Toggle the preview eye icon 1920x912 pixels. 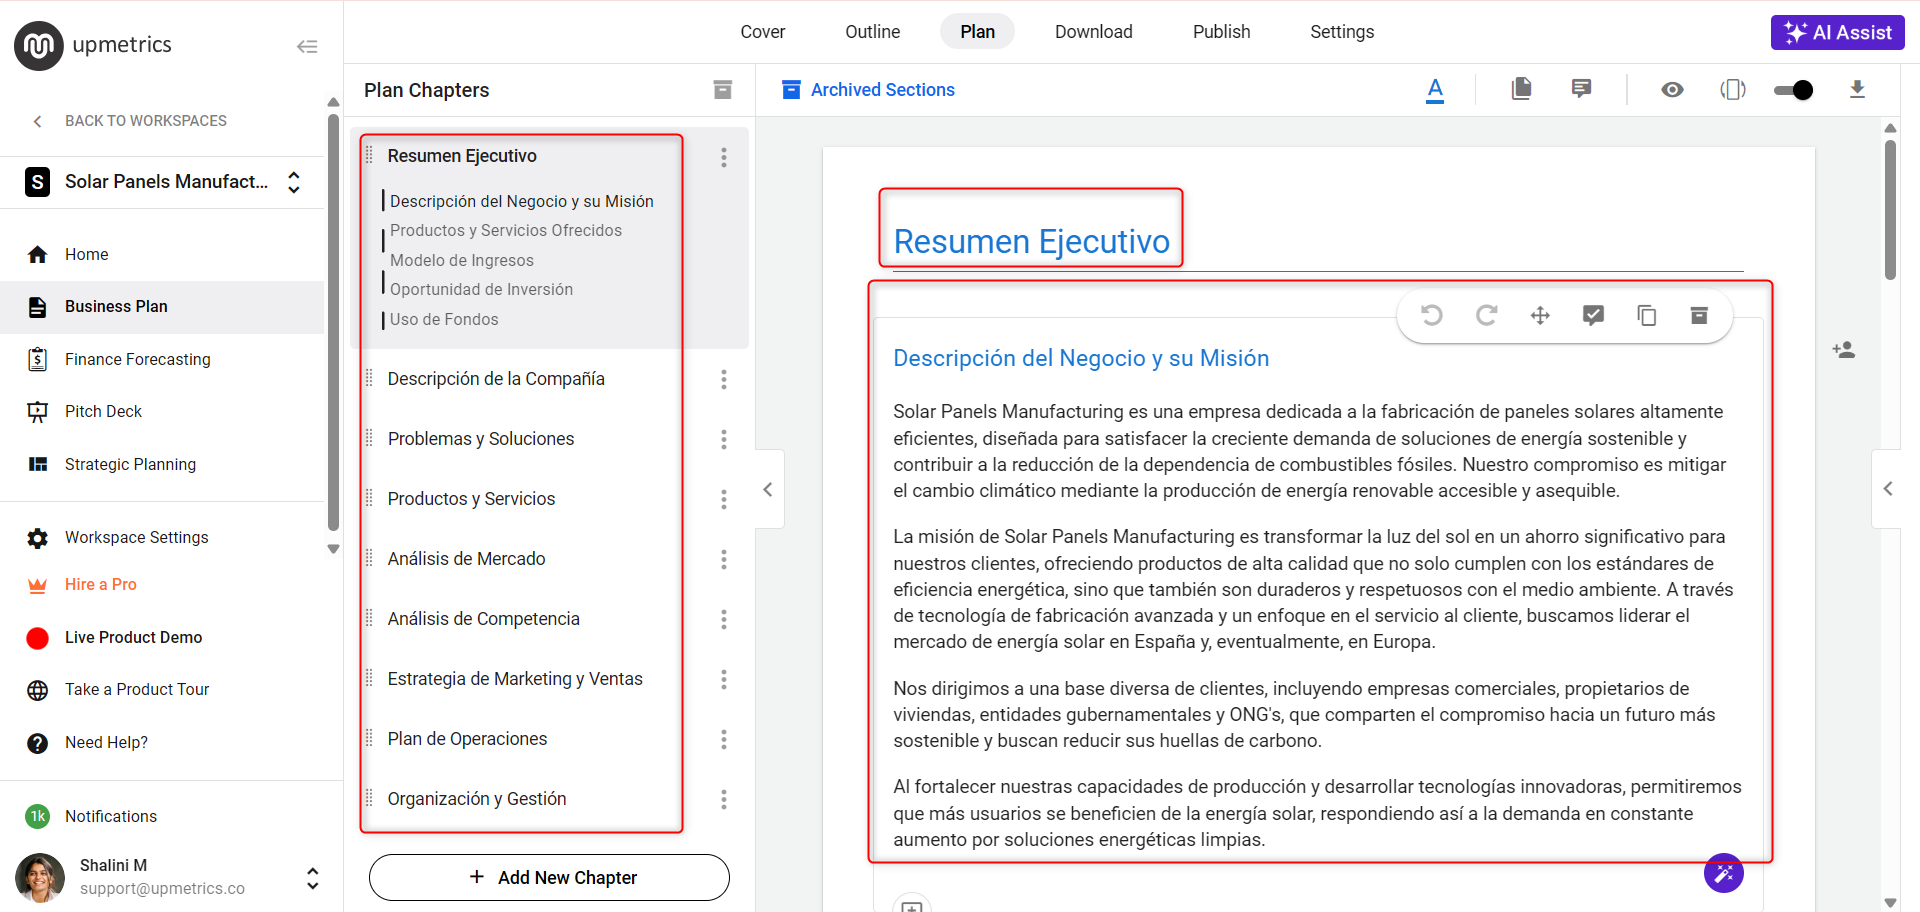(x=1672, y=90)
